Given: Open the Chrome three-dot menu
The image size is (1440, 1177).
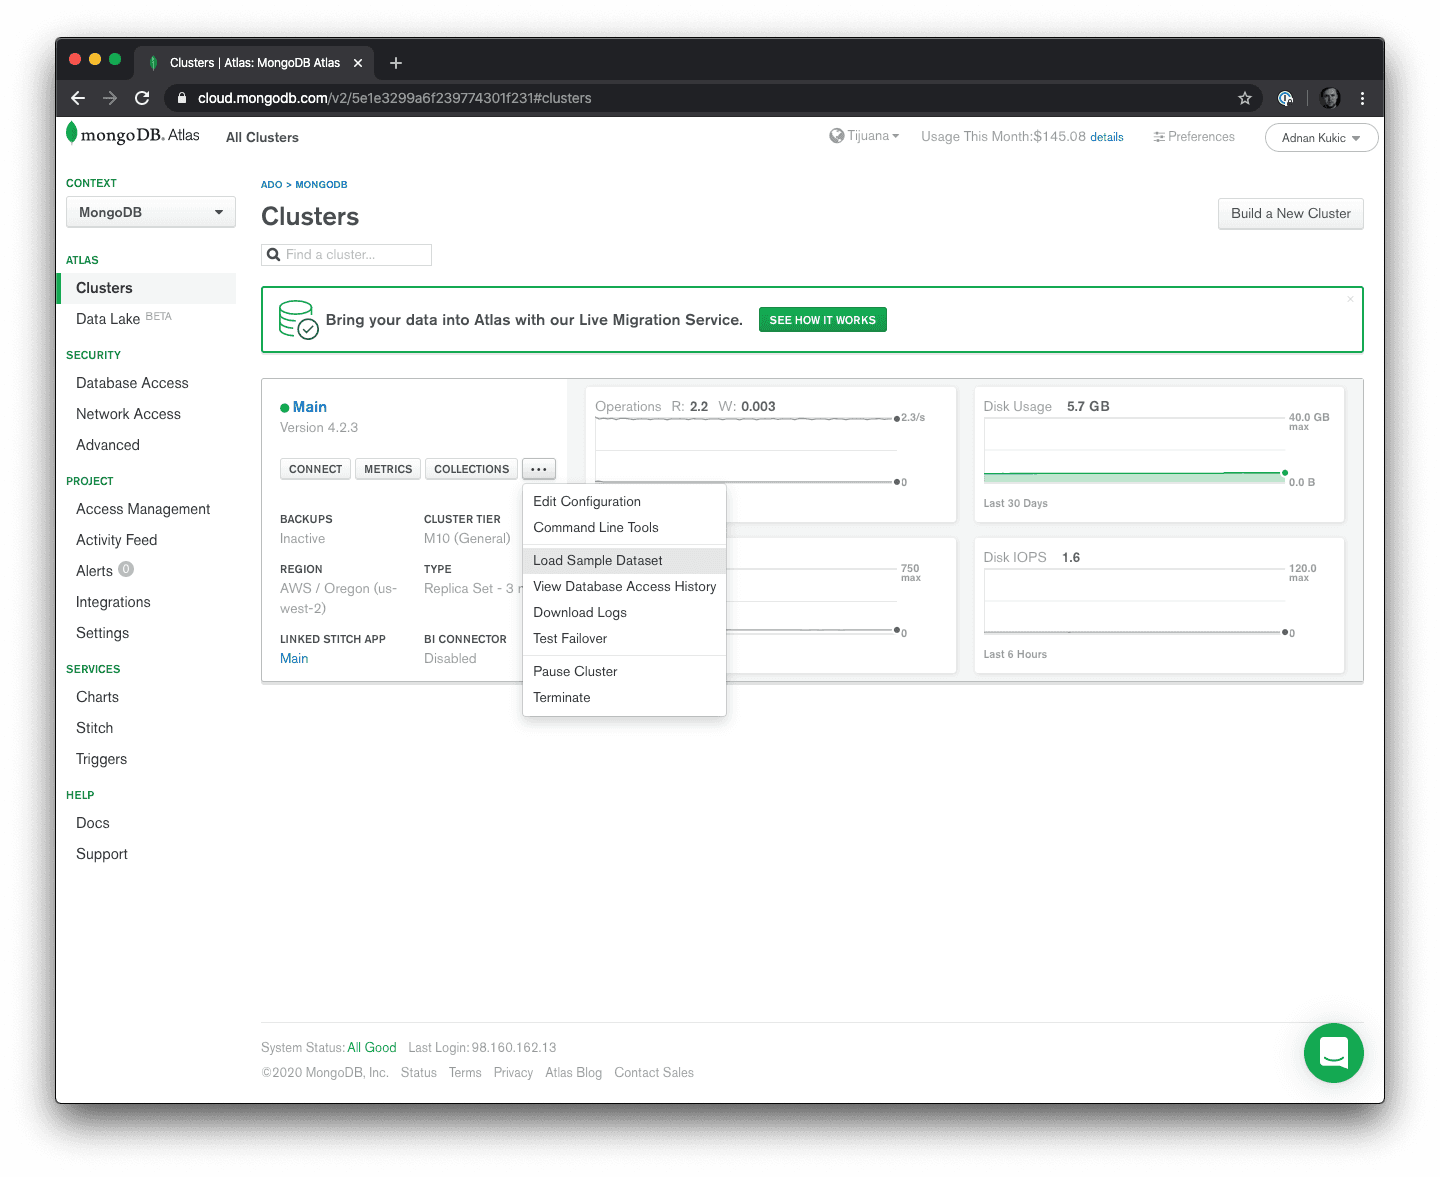Looking at the screenshot, I should [x=1362, y=98].
